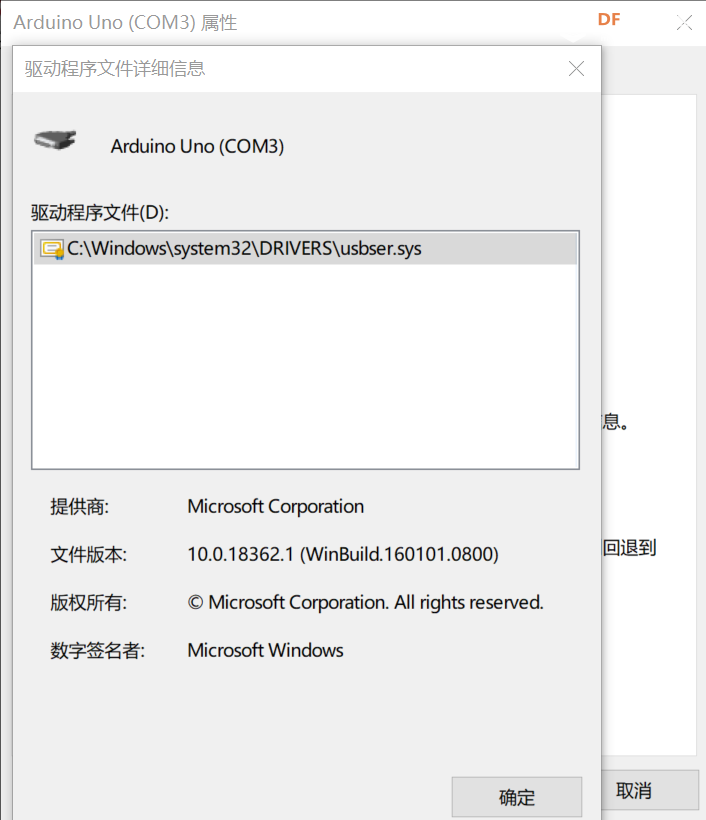The height and width of the screenshot is (820, 706).
Task: Close the Arduino Uno (COM3) 属性 window
Action: click(x=684, y=22)
